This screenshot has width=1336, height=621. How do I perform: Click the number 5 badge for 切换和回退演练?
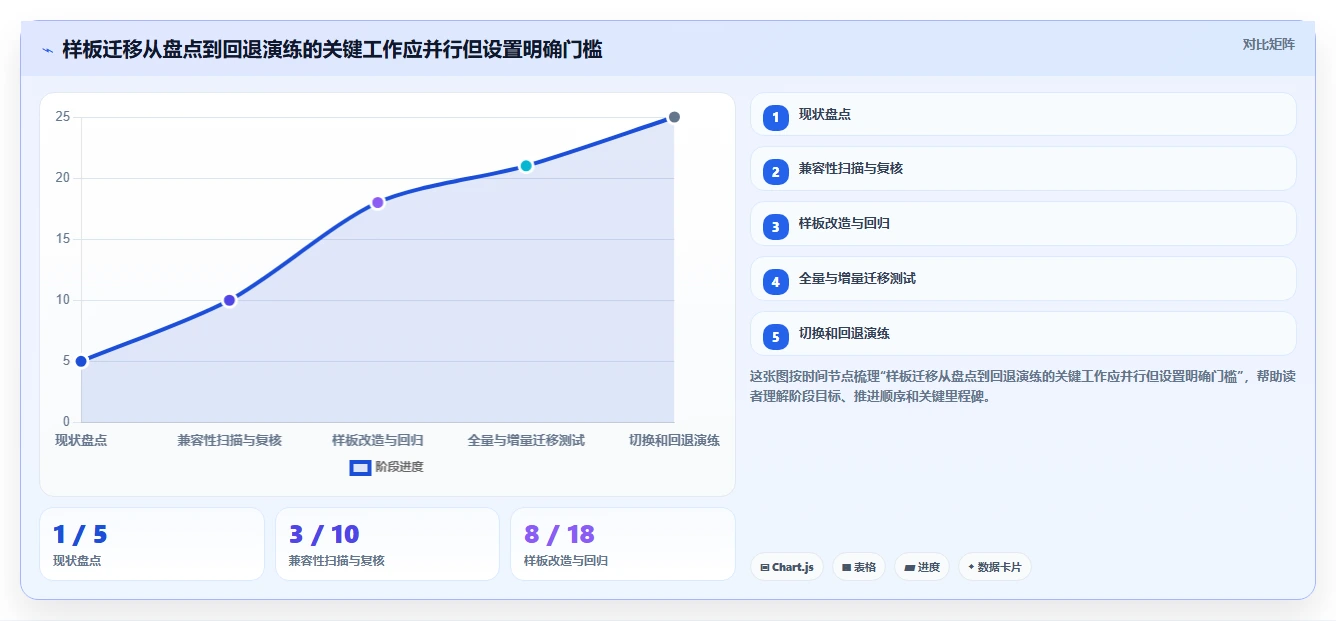[775, 337]
